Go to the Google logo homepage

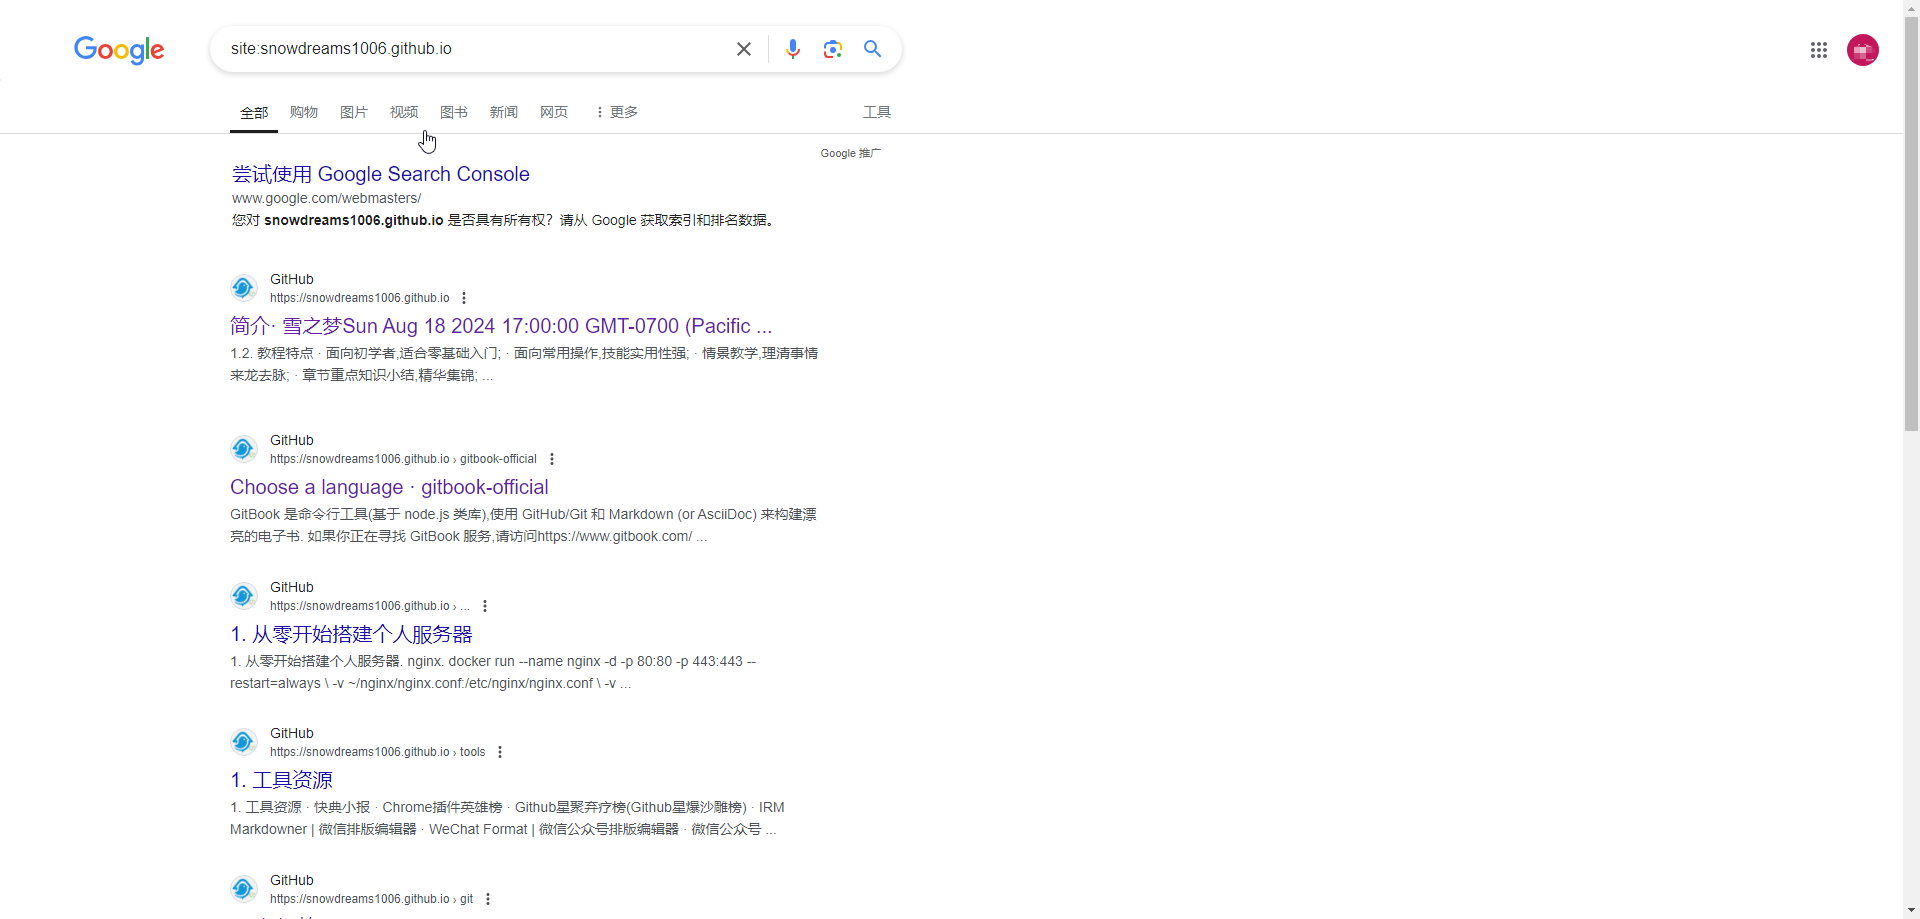[x=119, y=50]
